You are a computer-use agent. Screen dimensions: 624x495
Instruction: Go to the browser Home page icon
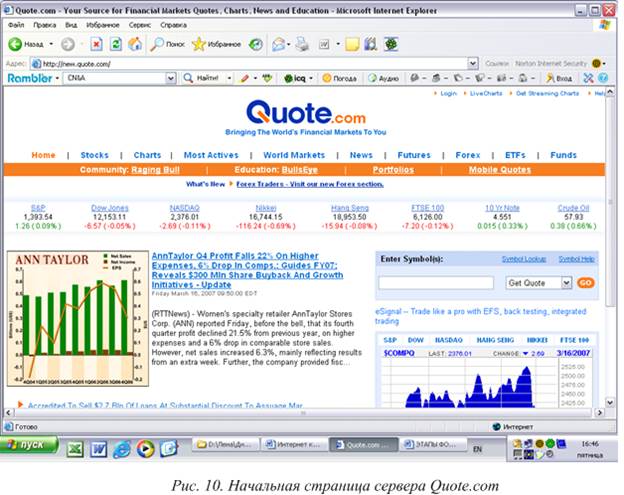click(x=135, y=44)
